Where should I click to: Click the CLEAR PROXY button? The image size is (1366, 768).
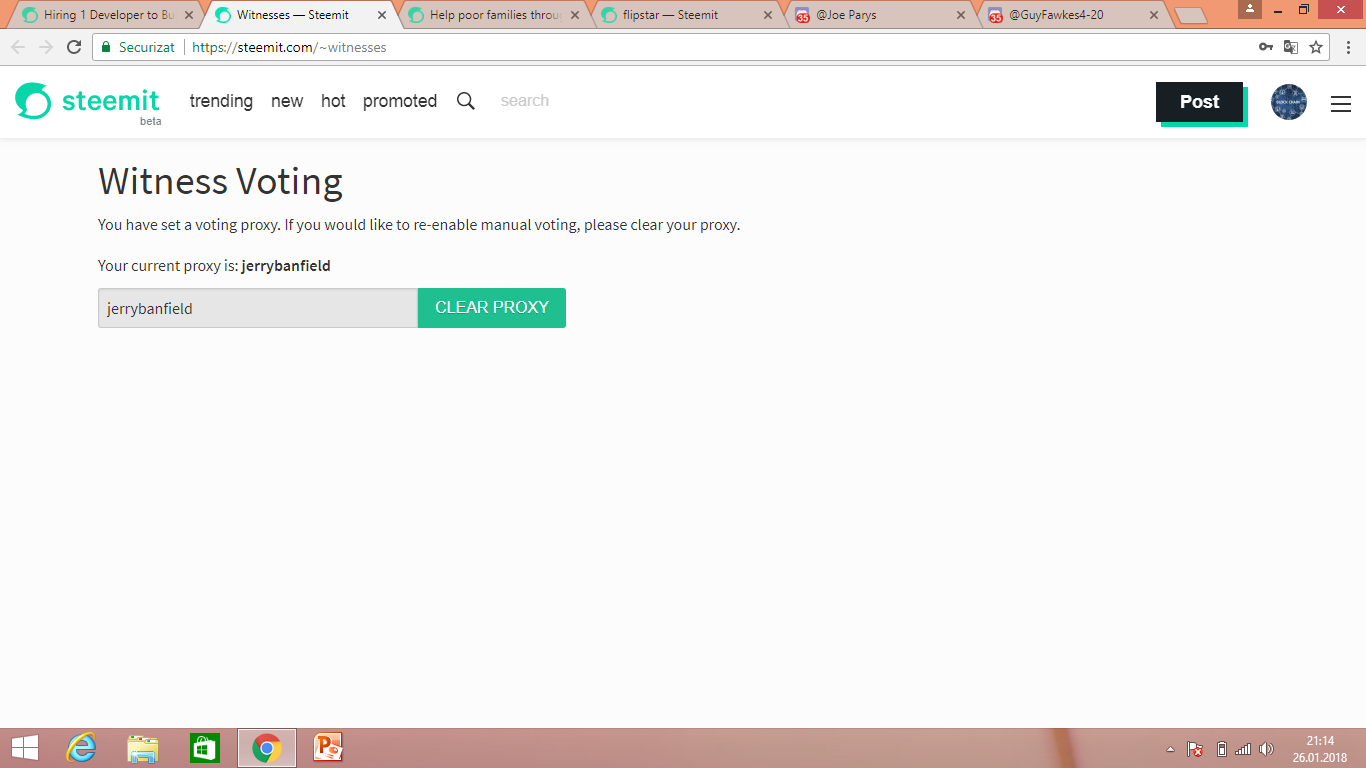pyautogui.click(x=492, y=308)
